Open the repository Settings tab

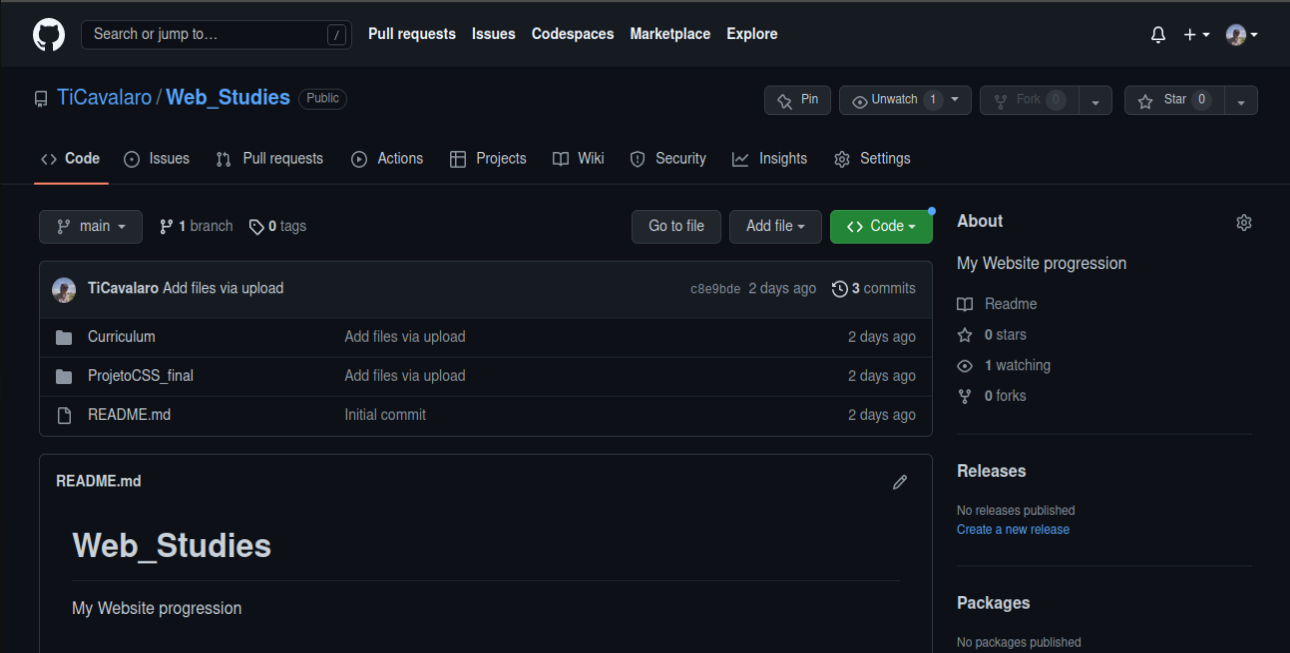(872, 159)
